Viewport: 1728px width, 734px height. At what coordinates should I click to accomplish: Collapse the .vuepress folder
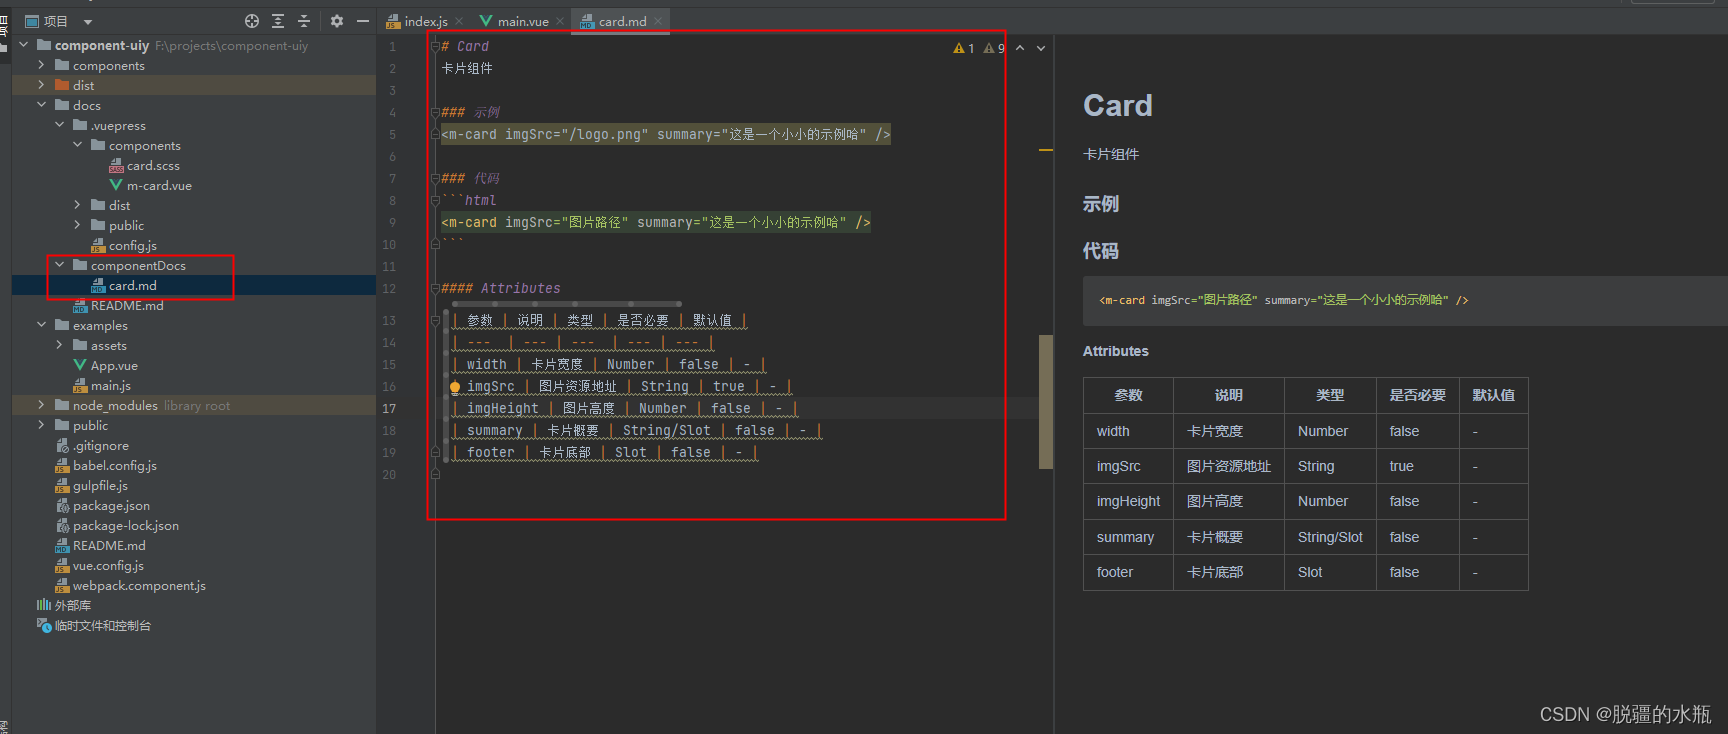pos(59,125)
